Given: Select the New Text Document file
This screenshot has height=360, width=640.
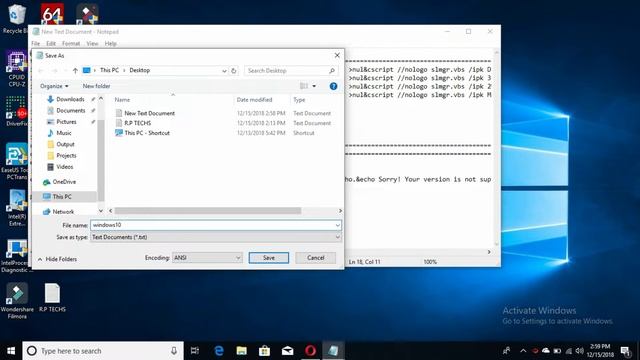Looking at the screenshot, I should tap(149, 113).
